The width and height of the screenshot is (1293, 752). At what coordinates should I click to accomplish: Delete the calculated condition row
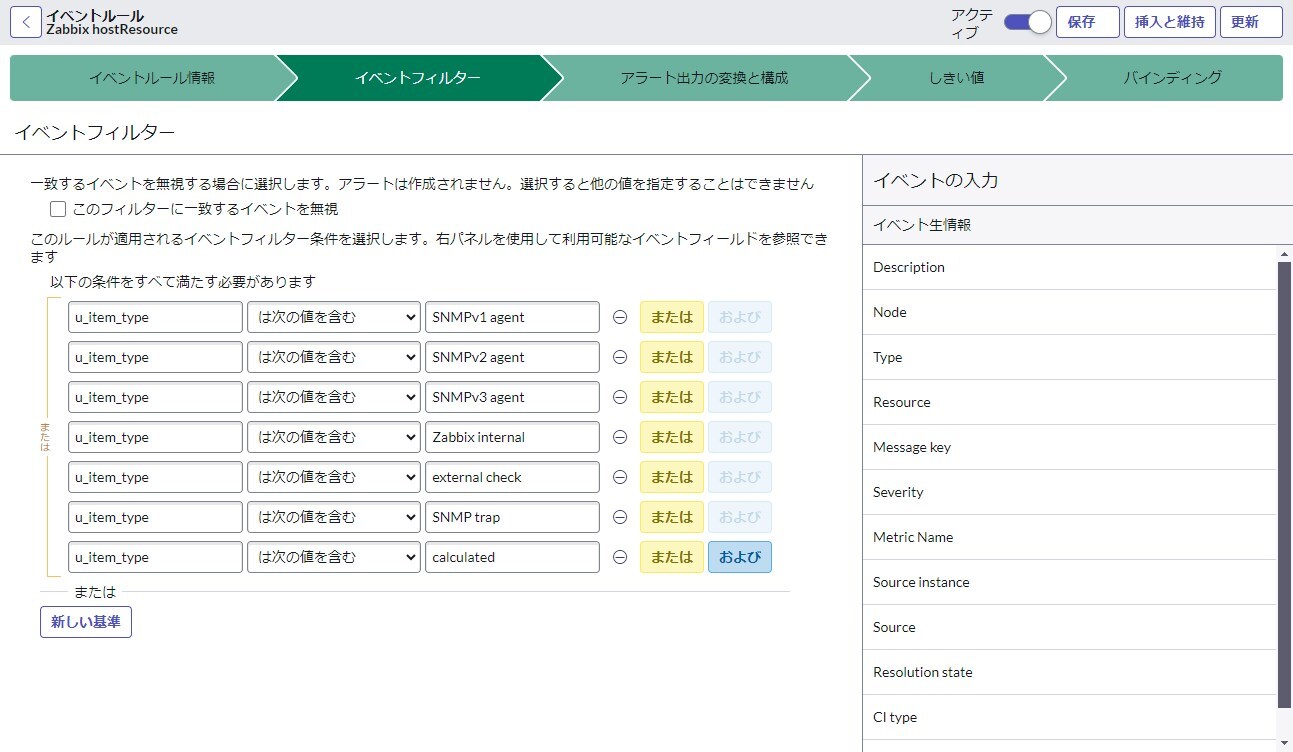point(619,557)
